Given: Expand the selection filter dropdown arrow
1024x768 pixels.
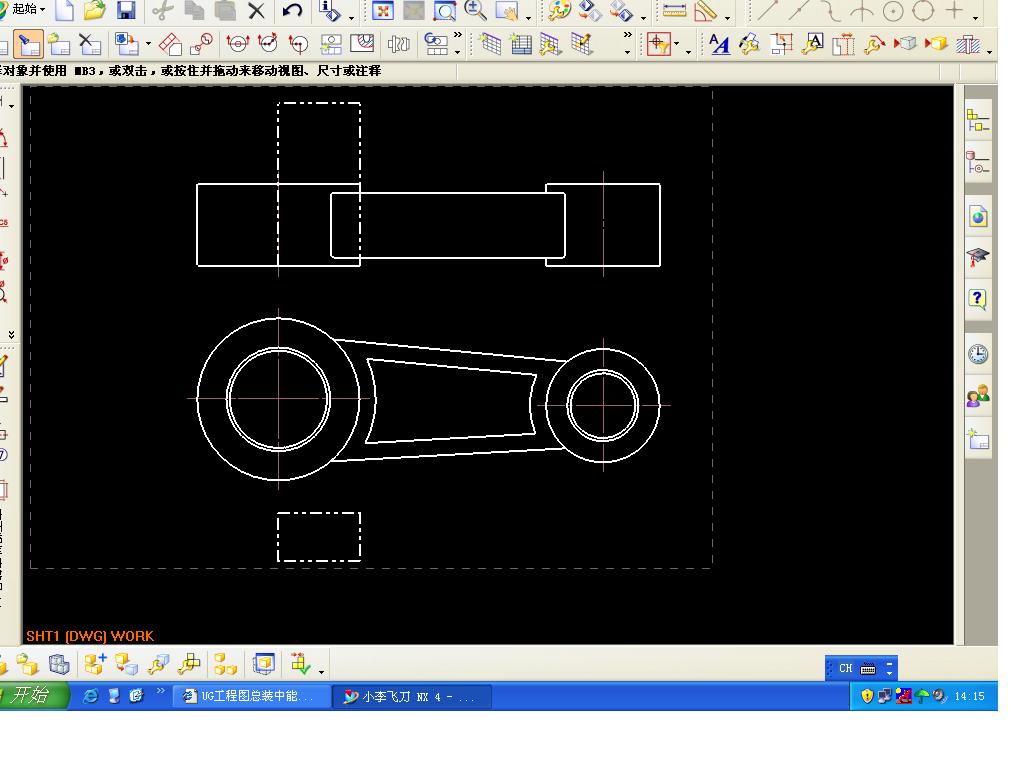Looking at the screenshot, I should 677,44.
